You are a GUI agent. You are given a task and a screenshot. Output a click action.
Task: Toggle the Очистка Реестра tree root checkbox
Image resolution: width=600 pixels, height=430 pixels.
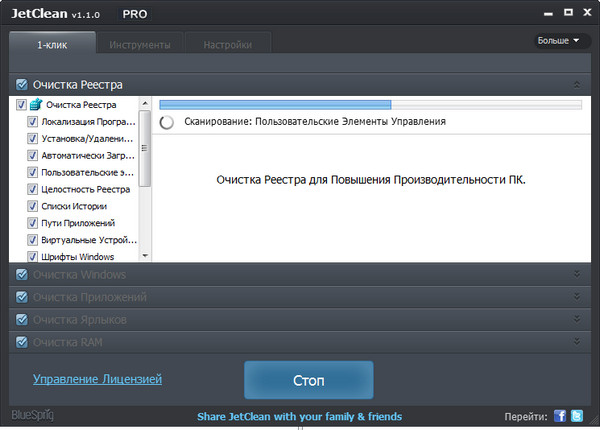pos(21,104)
